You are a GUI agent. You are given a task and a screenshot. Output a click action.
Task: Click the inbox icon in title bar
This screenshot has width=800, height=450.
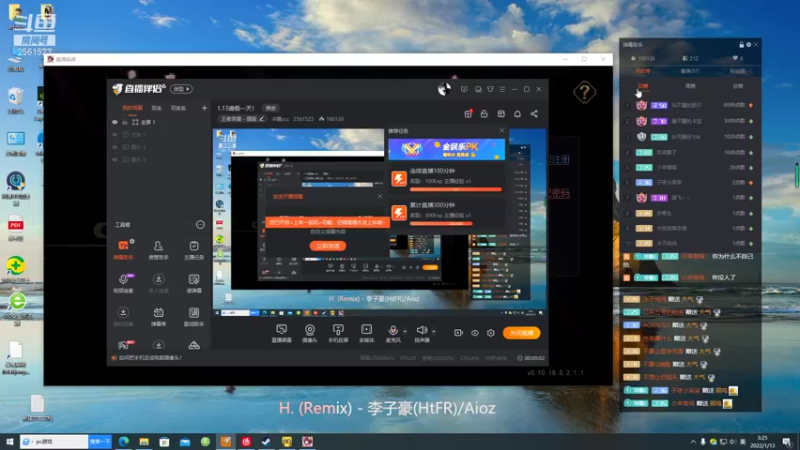point(478,89)
